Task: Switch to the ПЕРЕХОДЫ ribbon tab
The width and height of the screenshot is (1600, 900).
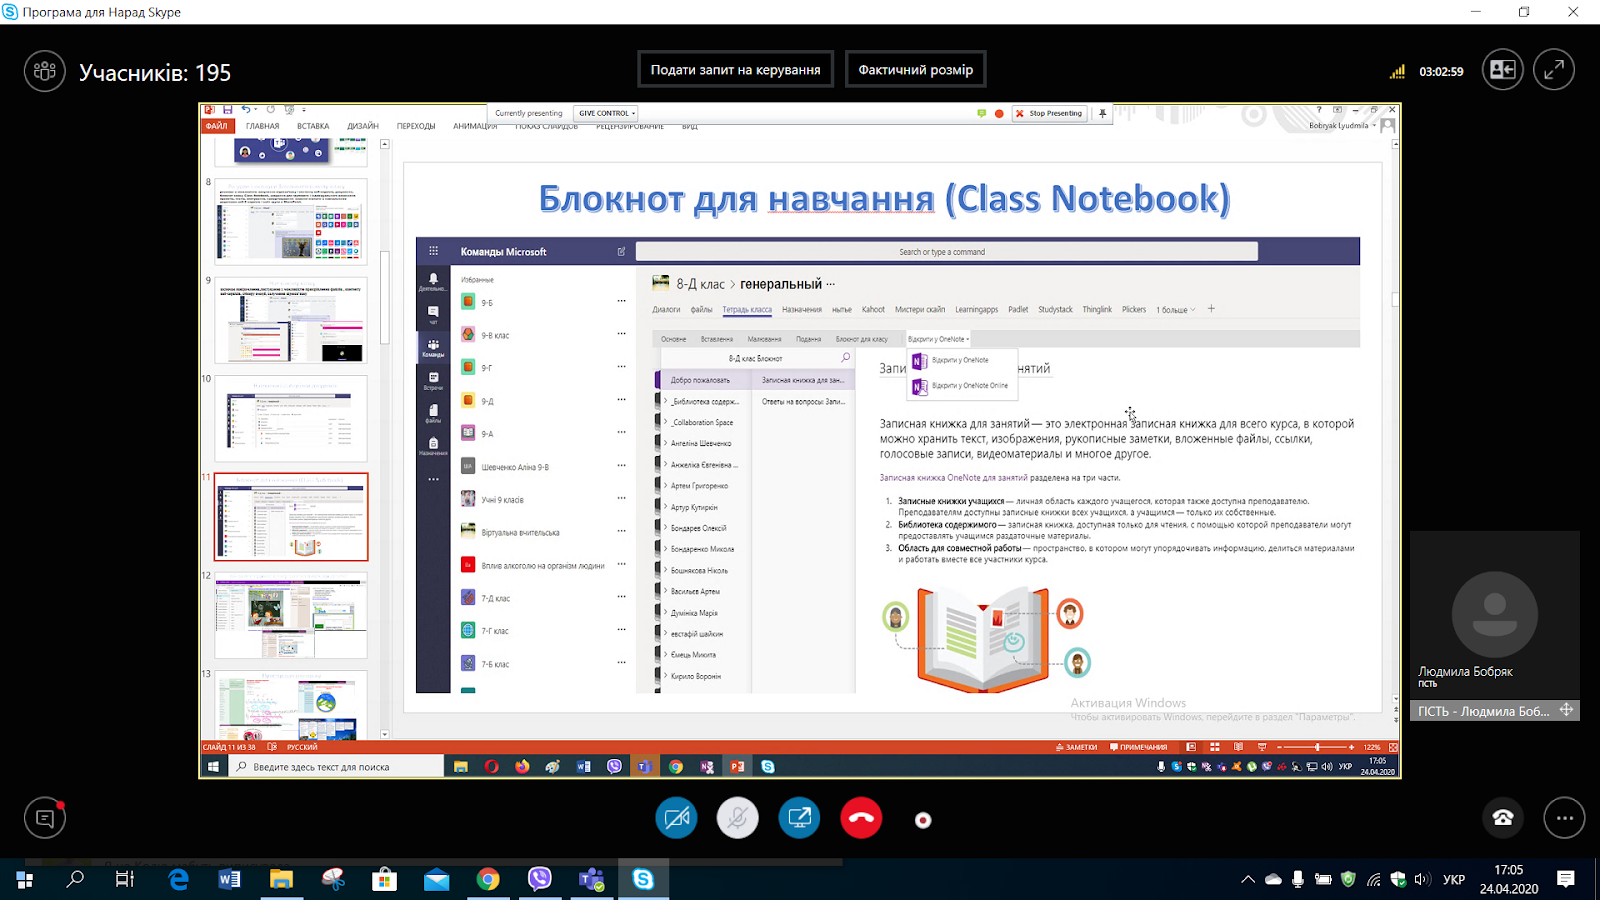Action: point(416,126)
